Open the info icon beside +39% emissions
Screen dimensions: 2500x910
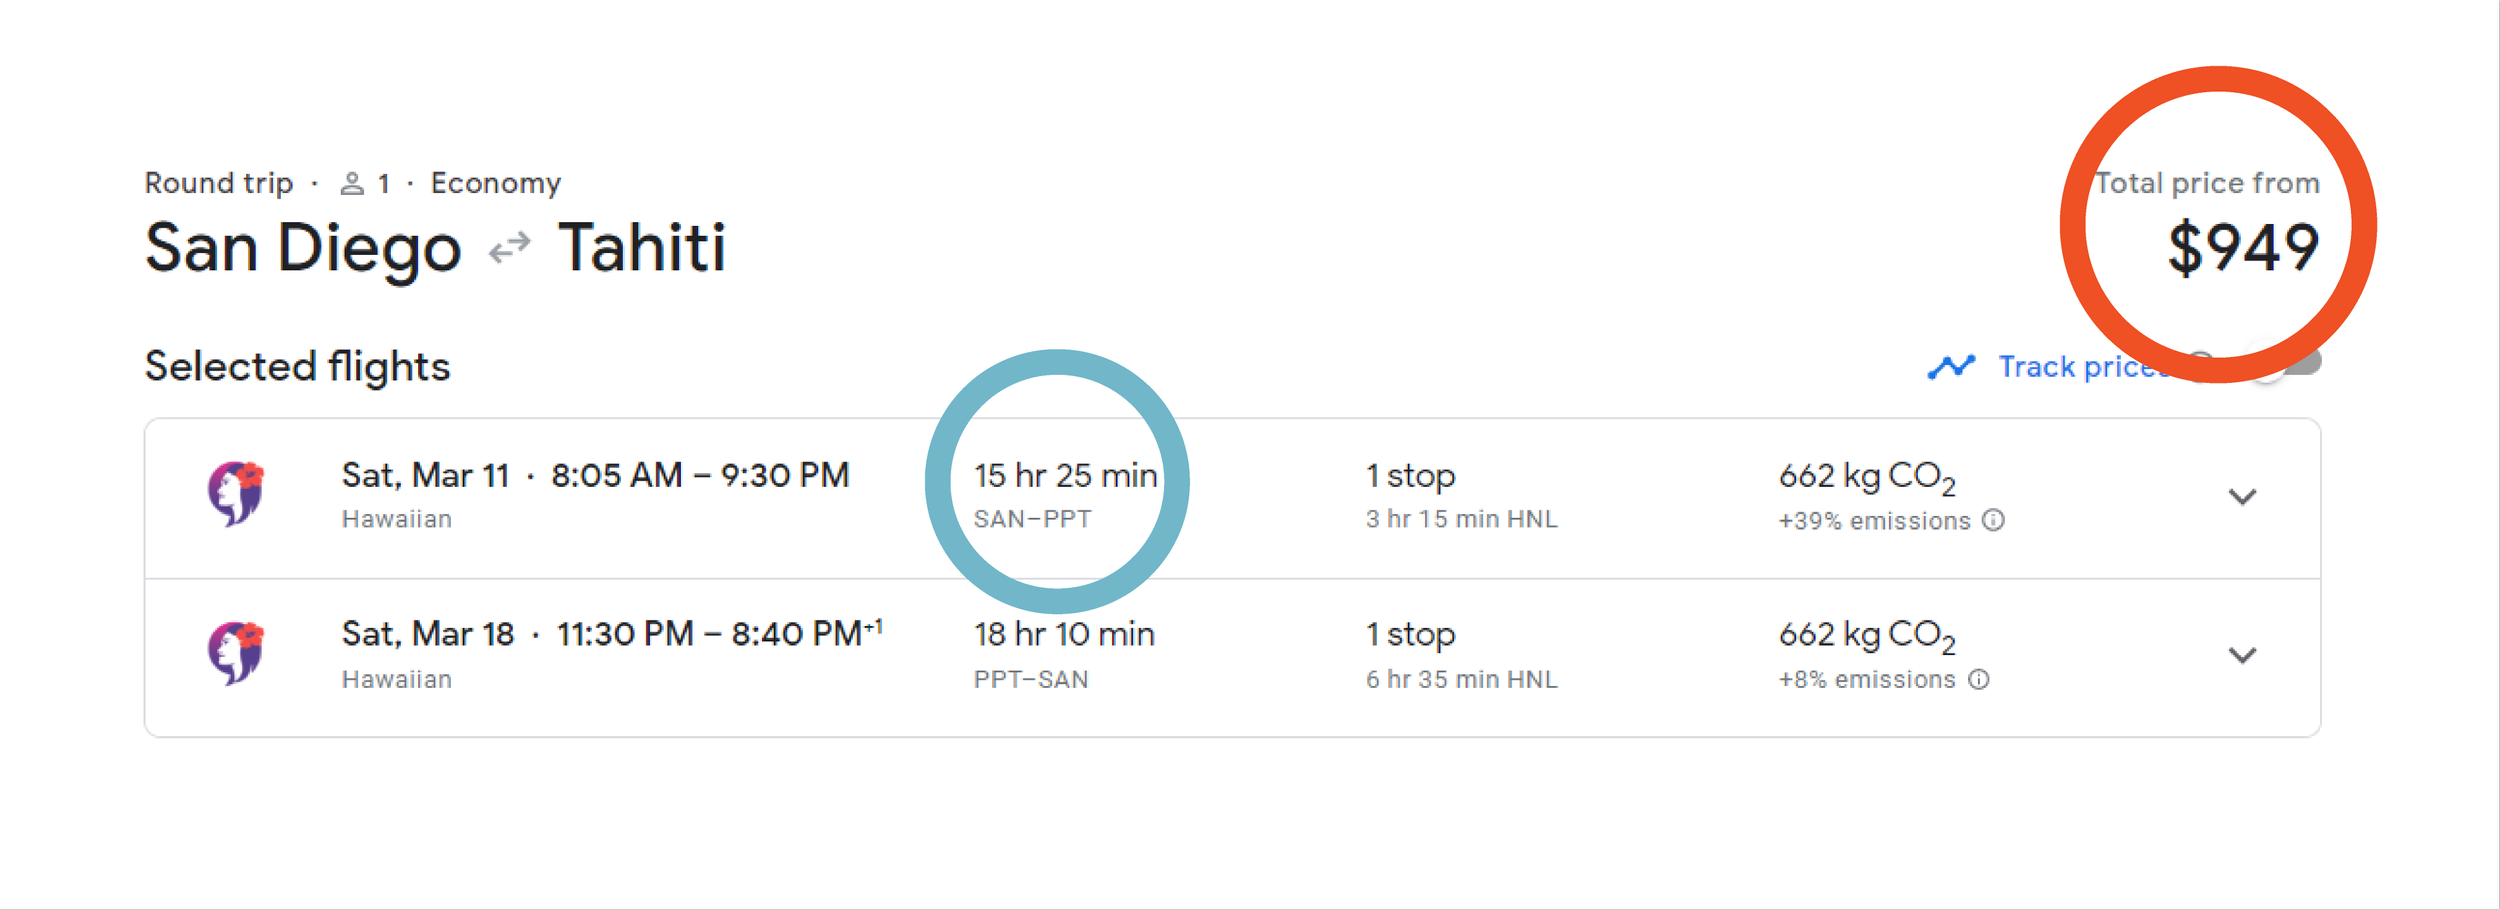[x=1993, y=520]
